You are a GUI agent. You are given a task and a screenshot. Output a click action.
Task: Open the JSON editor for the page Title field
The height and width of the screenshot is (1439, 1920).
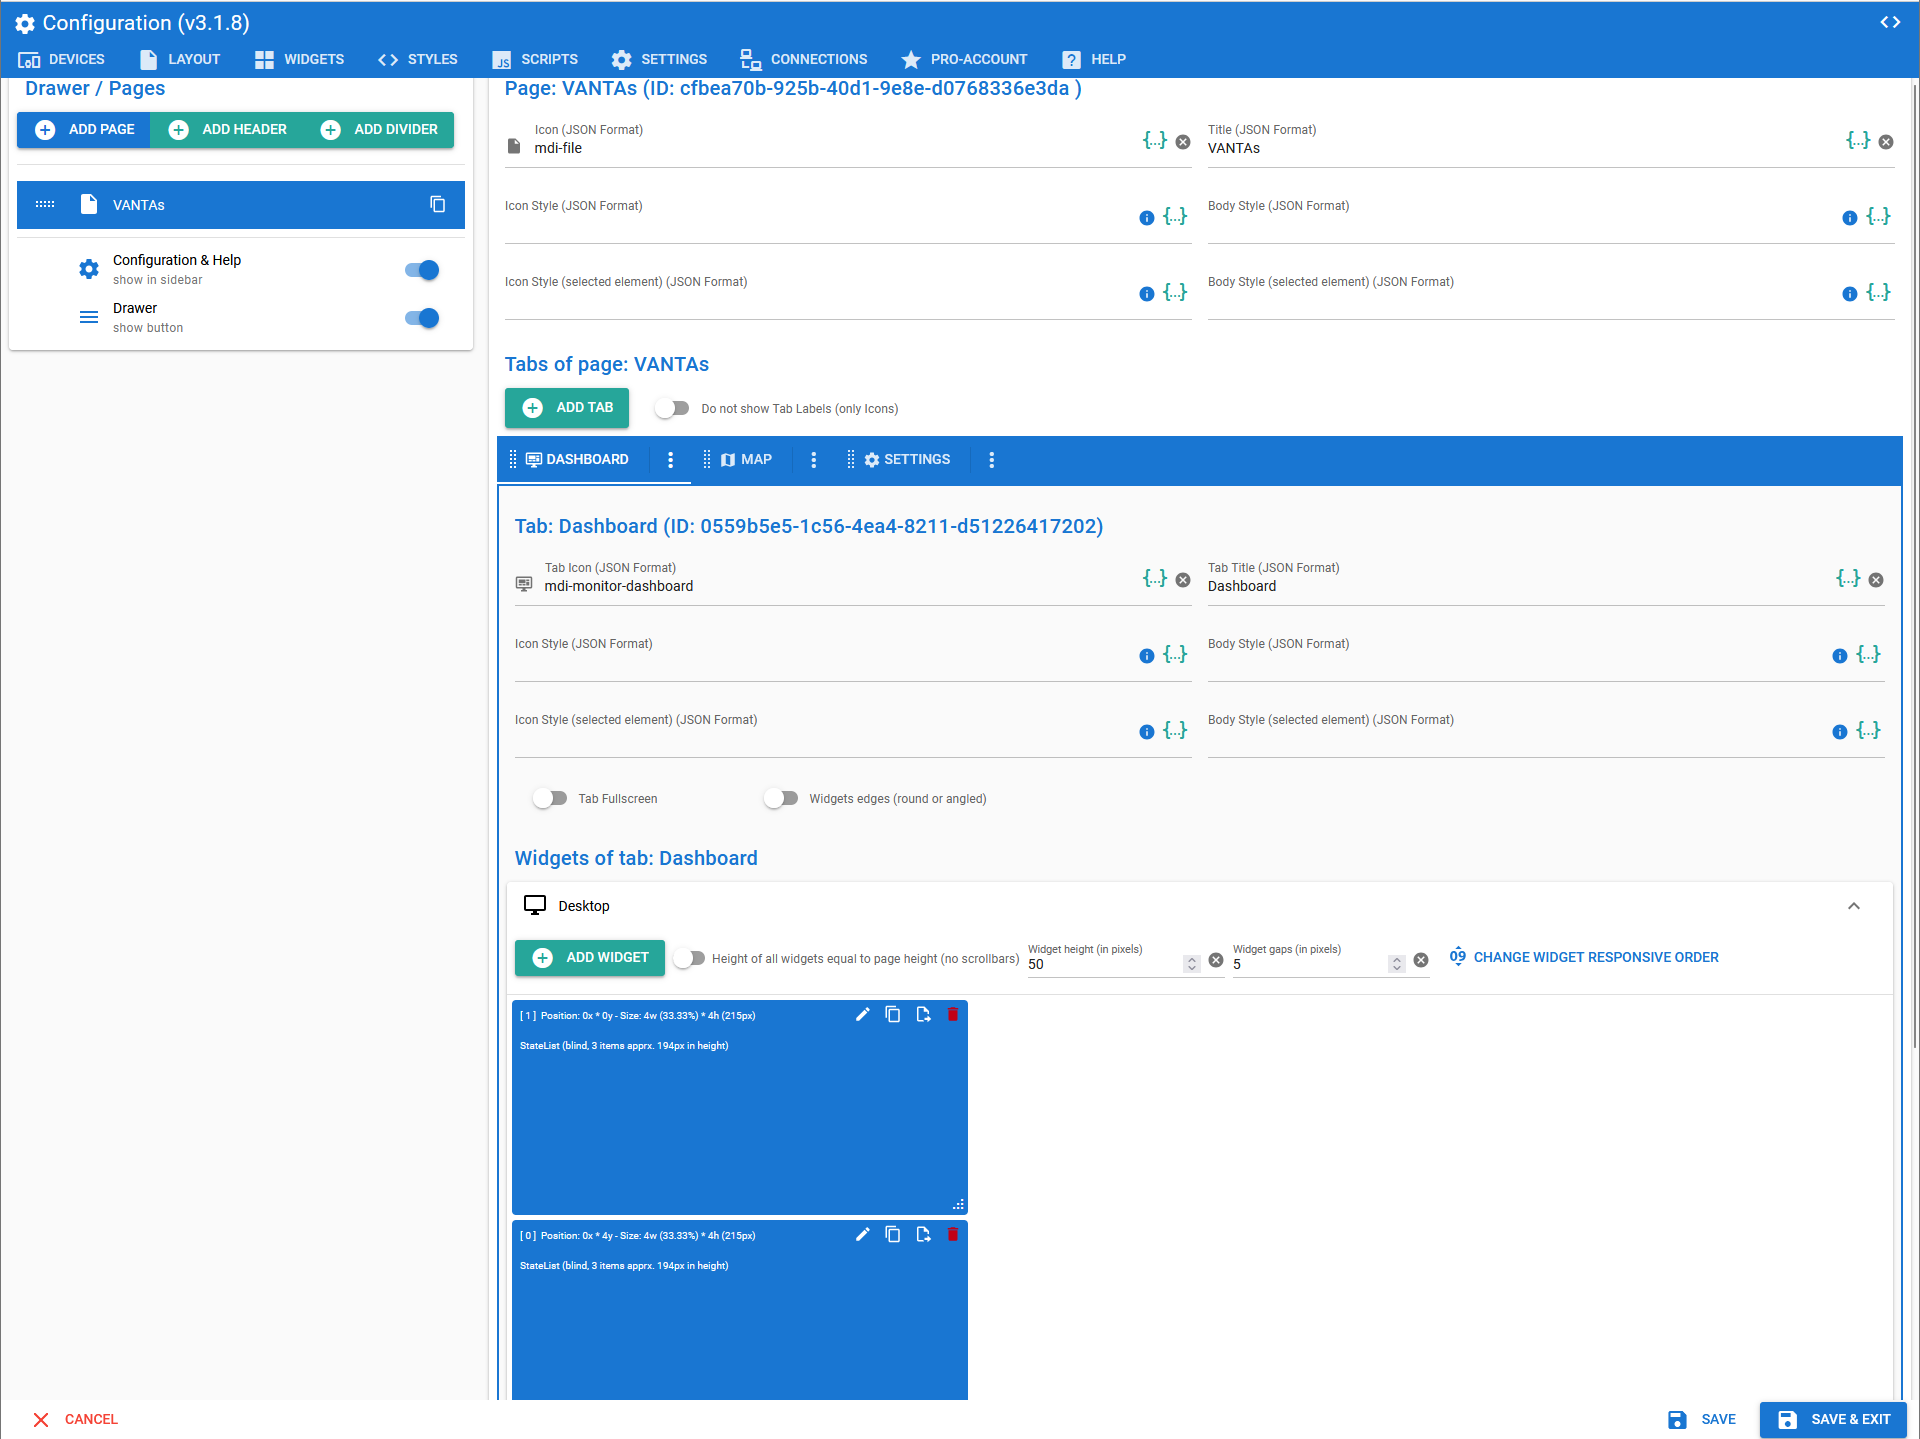click(1858, 141)
